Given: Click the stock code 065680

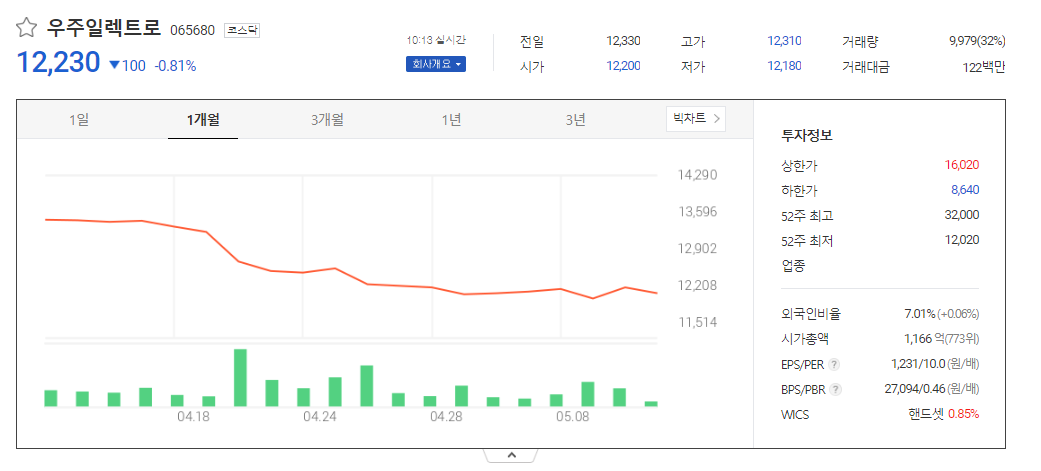Looking at the screenshot, I should 193,31.
